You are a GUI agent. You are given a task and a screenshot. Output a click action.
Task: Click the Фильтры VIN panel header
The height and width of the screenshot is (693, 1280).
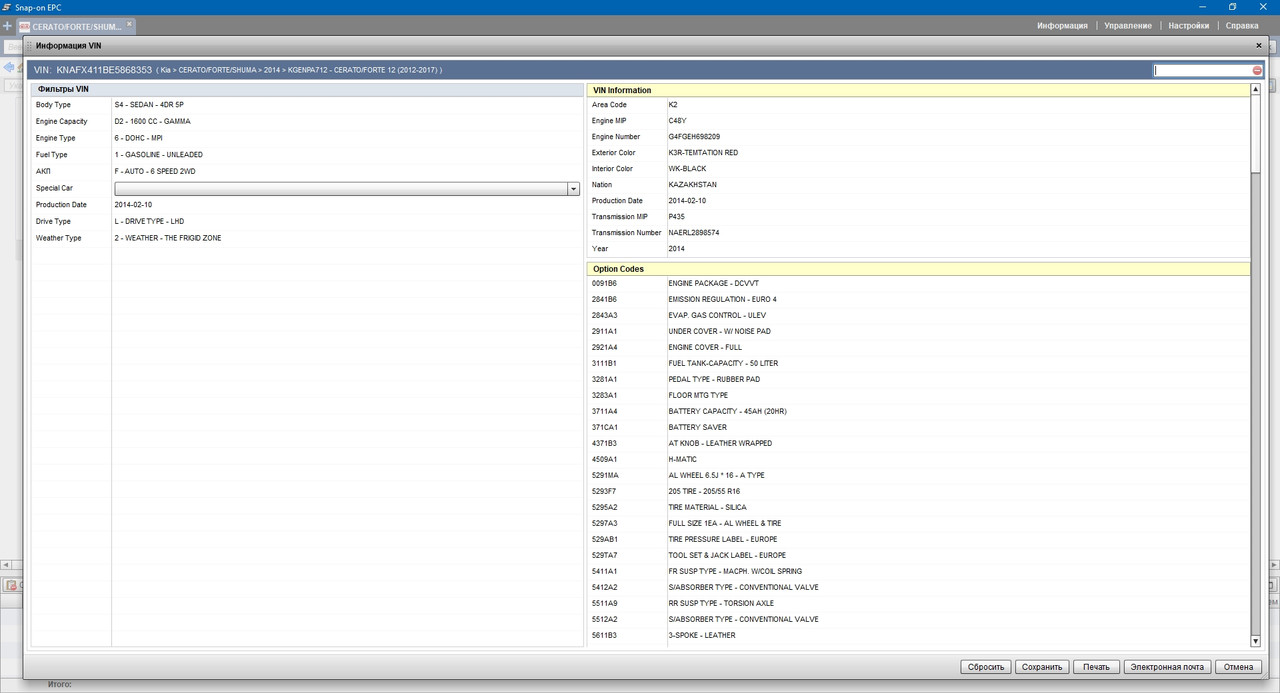pyautogui.click(x=306, y=90)
